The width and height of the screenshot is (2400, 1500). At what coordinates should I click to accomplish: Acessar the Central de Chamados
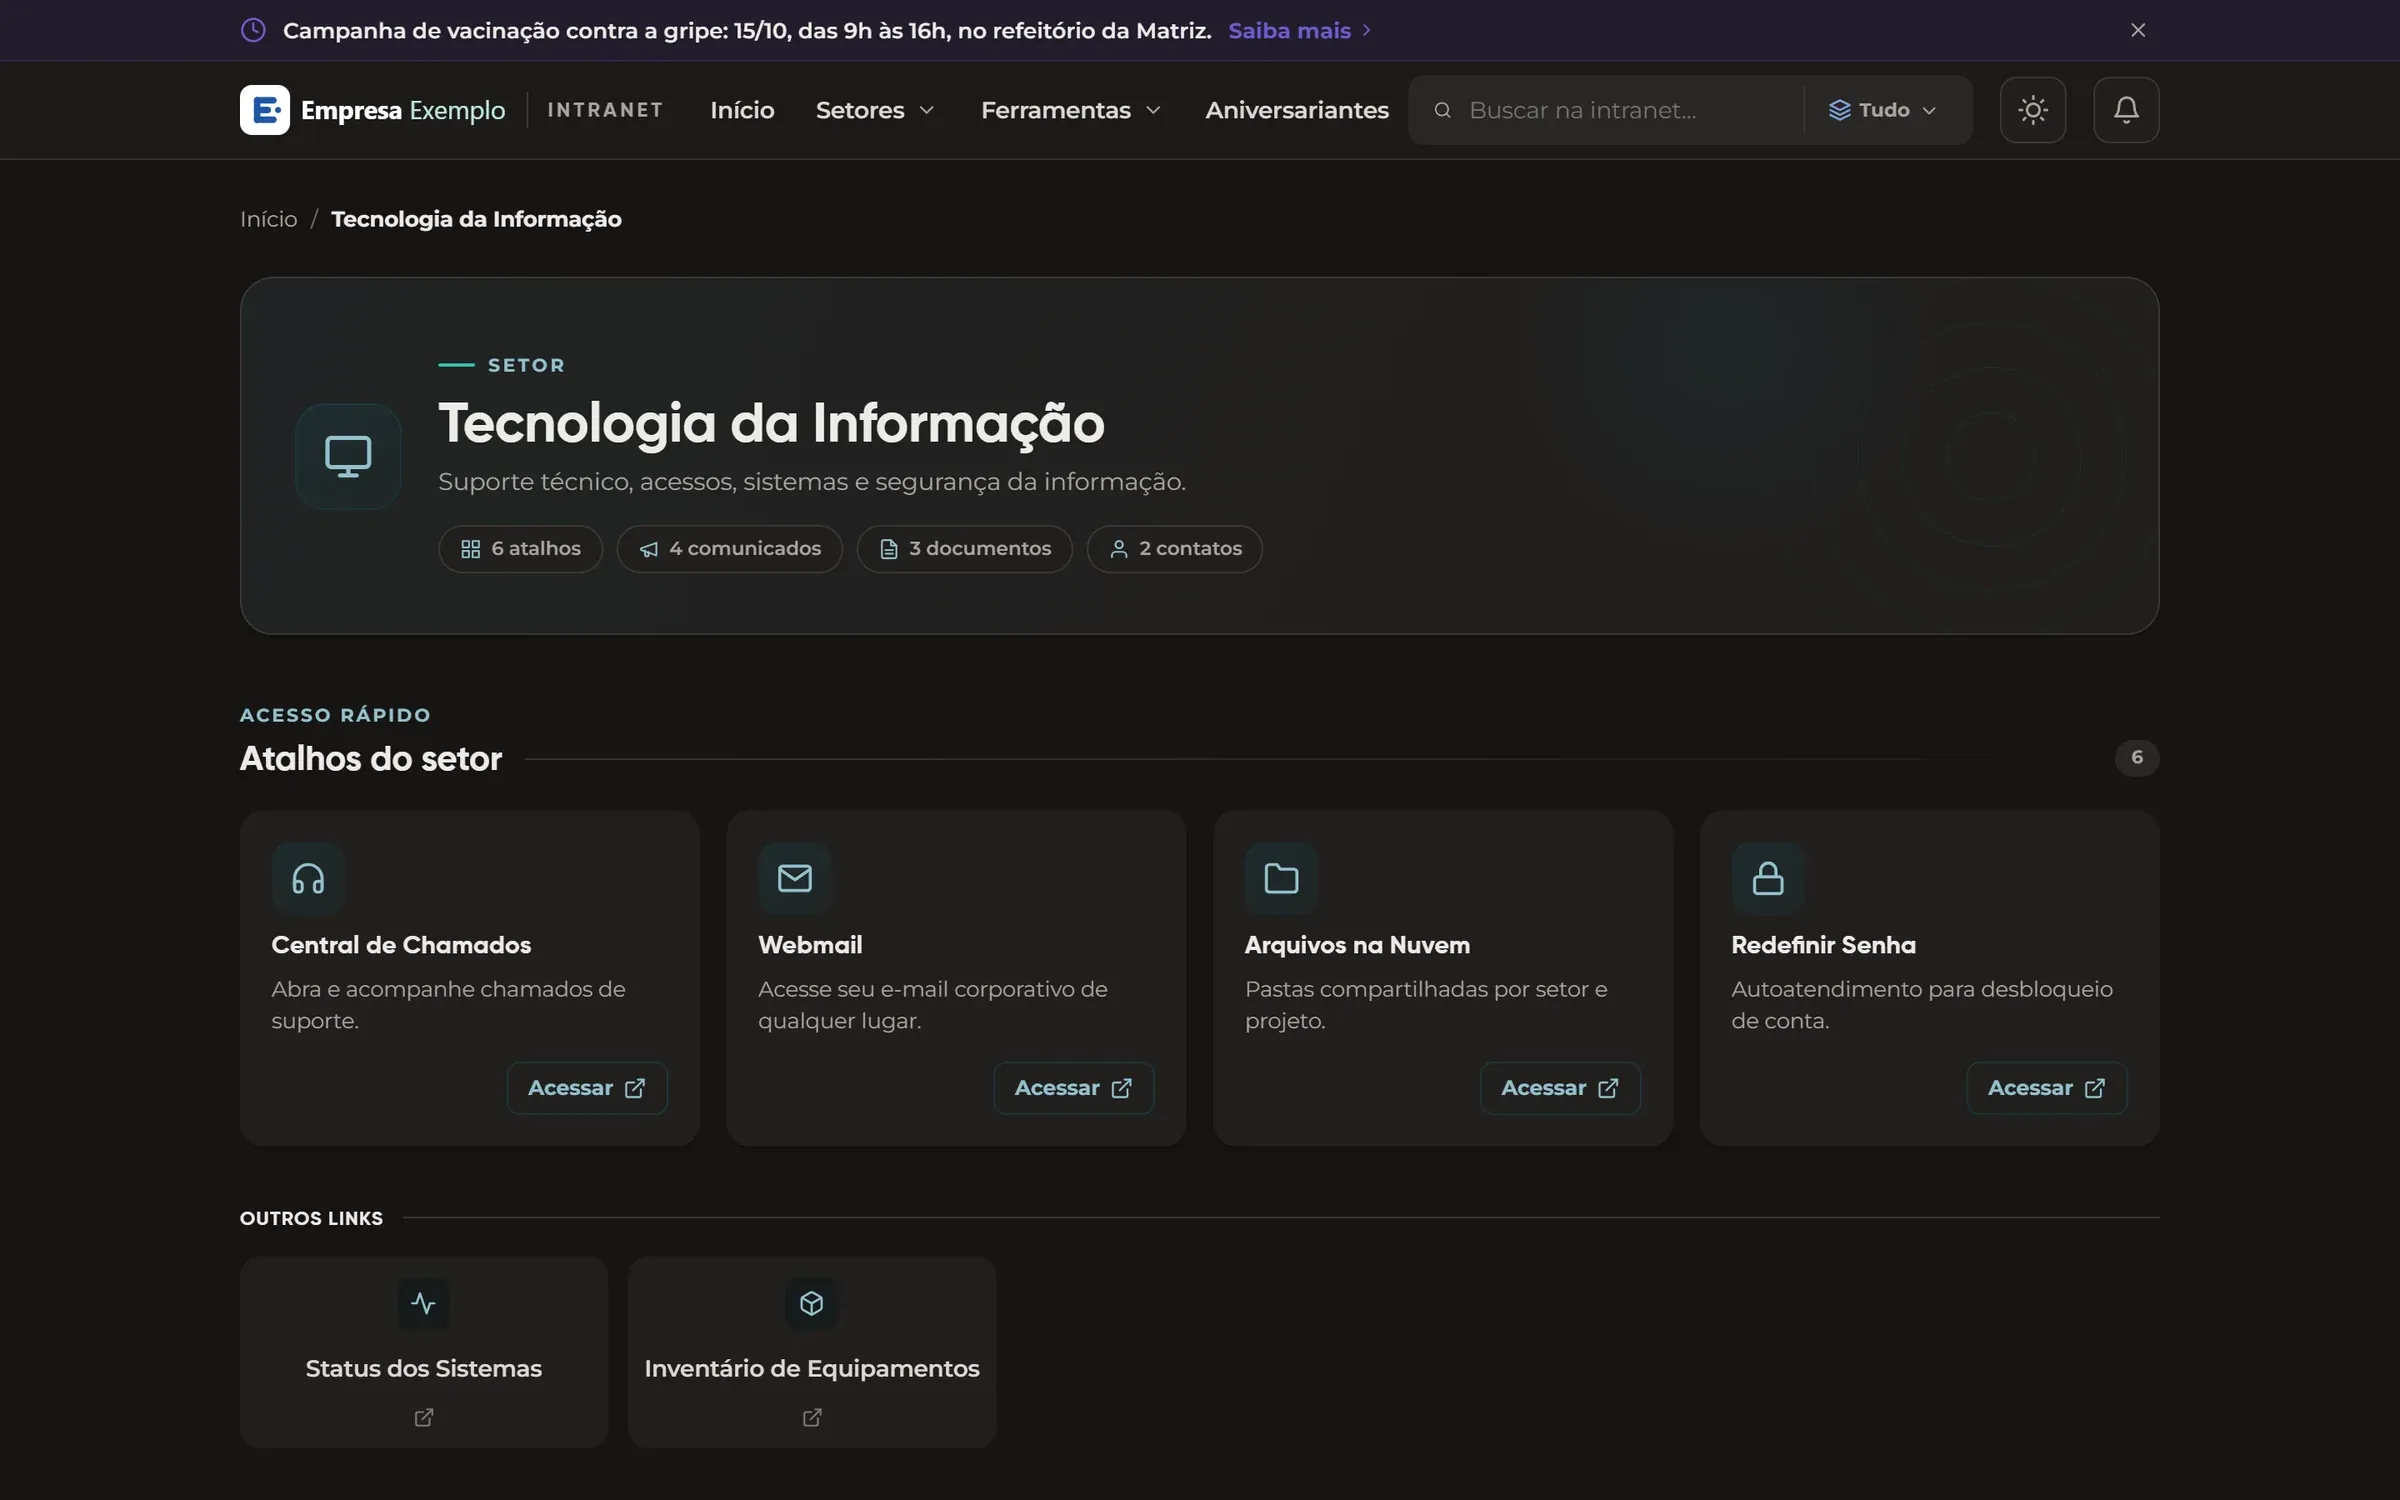point(587,1088)
